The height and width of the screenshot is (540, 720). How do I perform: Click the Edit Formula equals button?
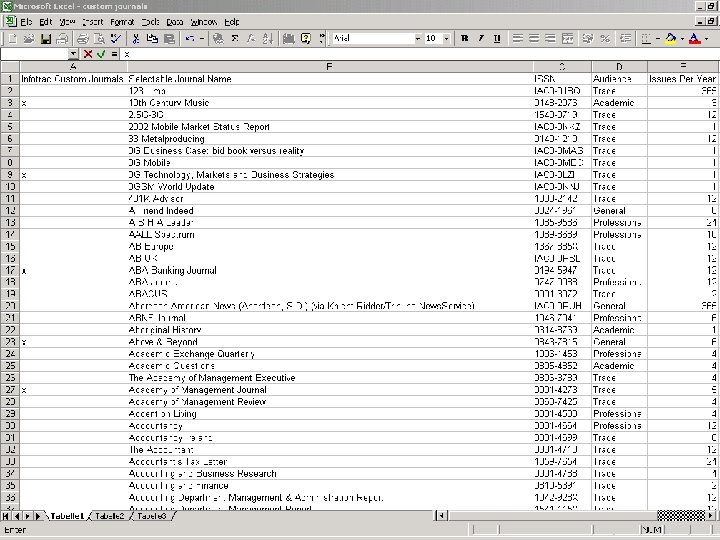coord(114,54)
